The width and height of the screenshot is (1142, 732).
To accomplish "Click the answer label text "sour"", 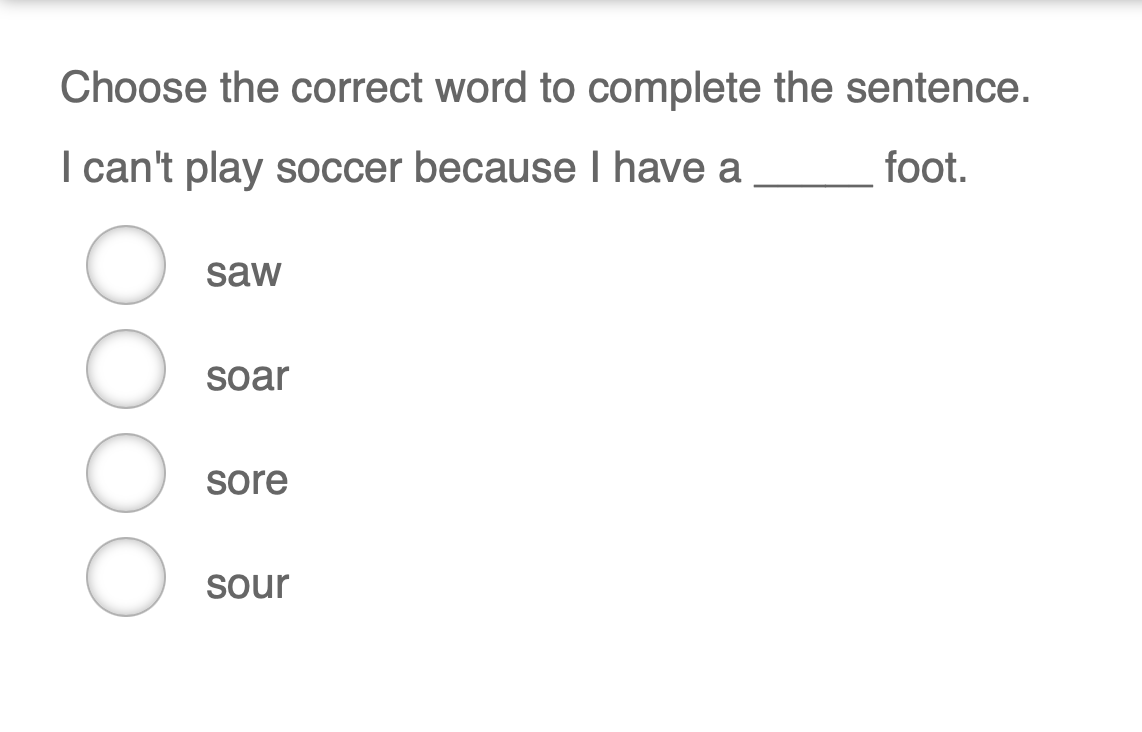I will point(247,584).
